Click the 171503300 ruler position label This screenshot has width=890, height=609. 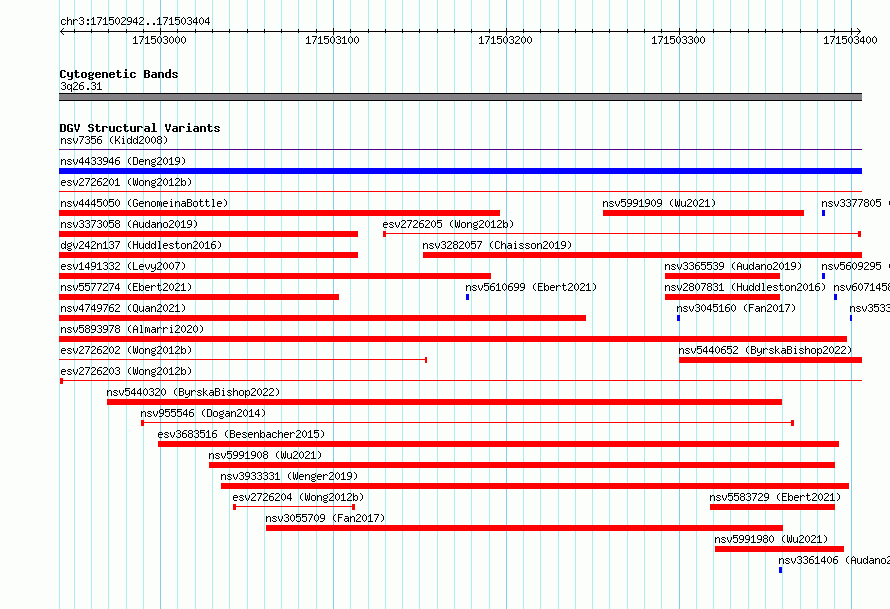[678, 40]
